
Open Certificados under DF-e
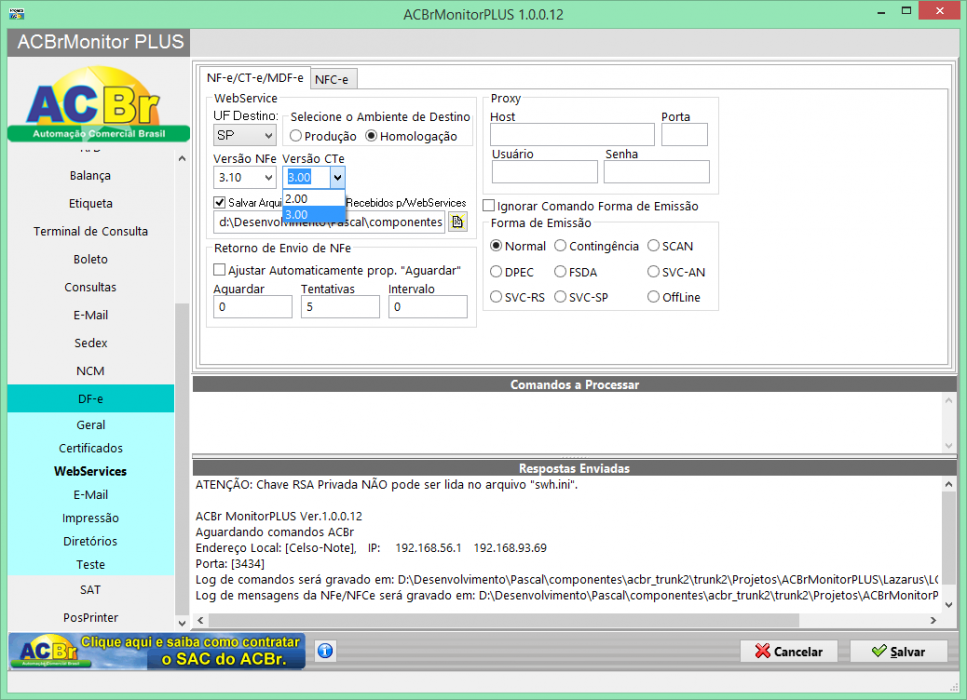tap(91, 448)
